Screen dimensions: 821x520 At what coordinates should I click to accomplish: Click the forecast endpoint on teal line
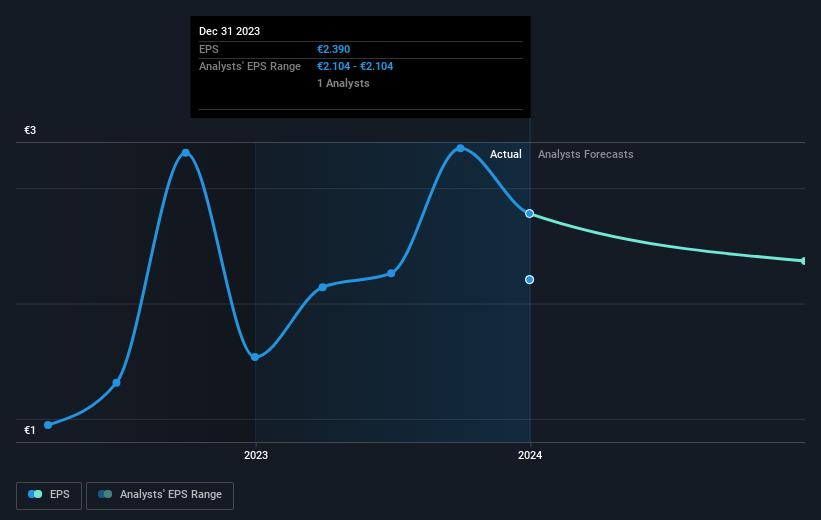point(804,261)
